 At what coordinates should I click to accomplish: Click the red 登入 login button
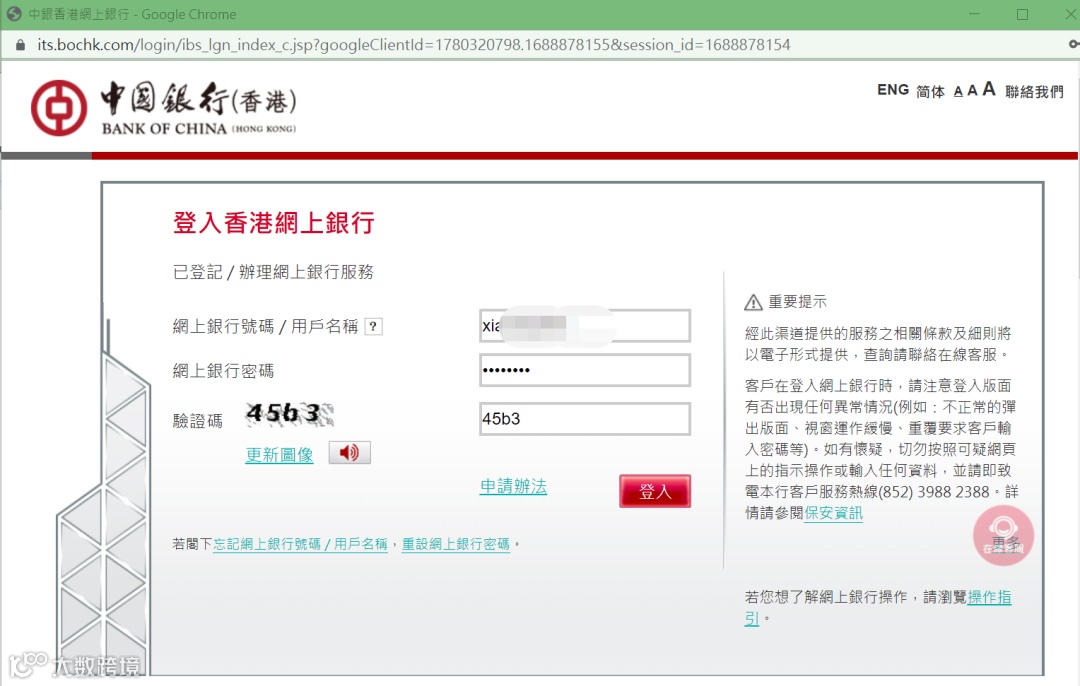coord(654,491)
